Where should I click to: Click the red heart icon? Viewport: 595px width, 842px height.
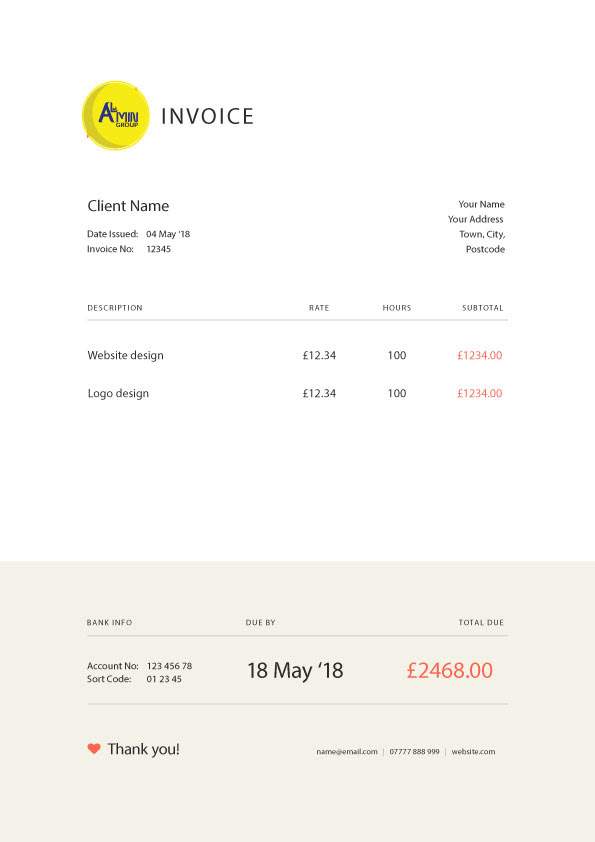(94, 749)
